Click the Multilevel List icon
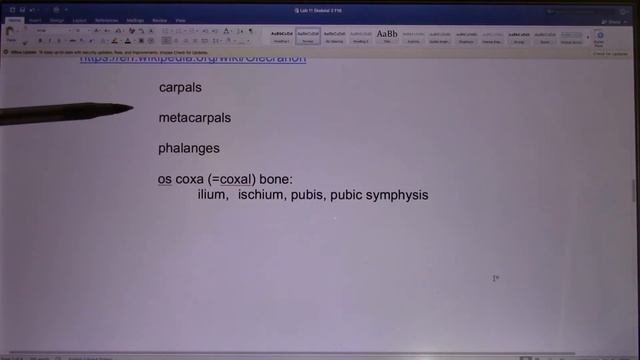The image size is (640, 360). click(x=192, y=31)
